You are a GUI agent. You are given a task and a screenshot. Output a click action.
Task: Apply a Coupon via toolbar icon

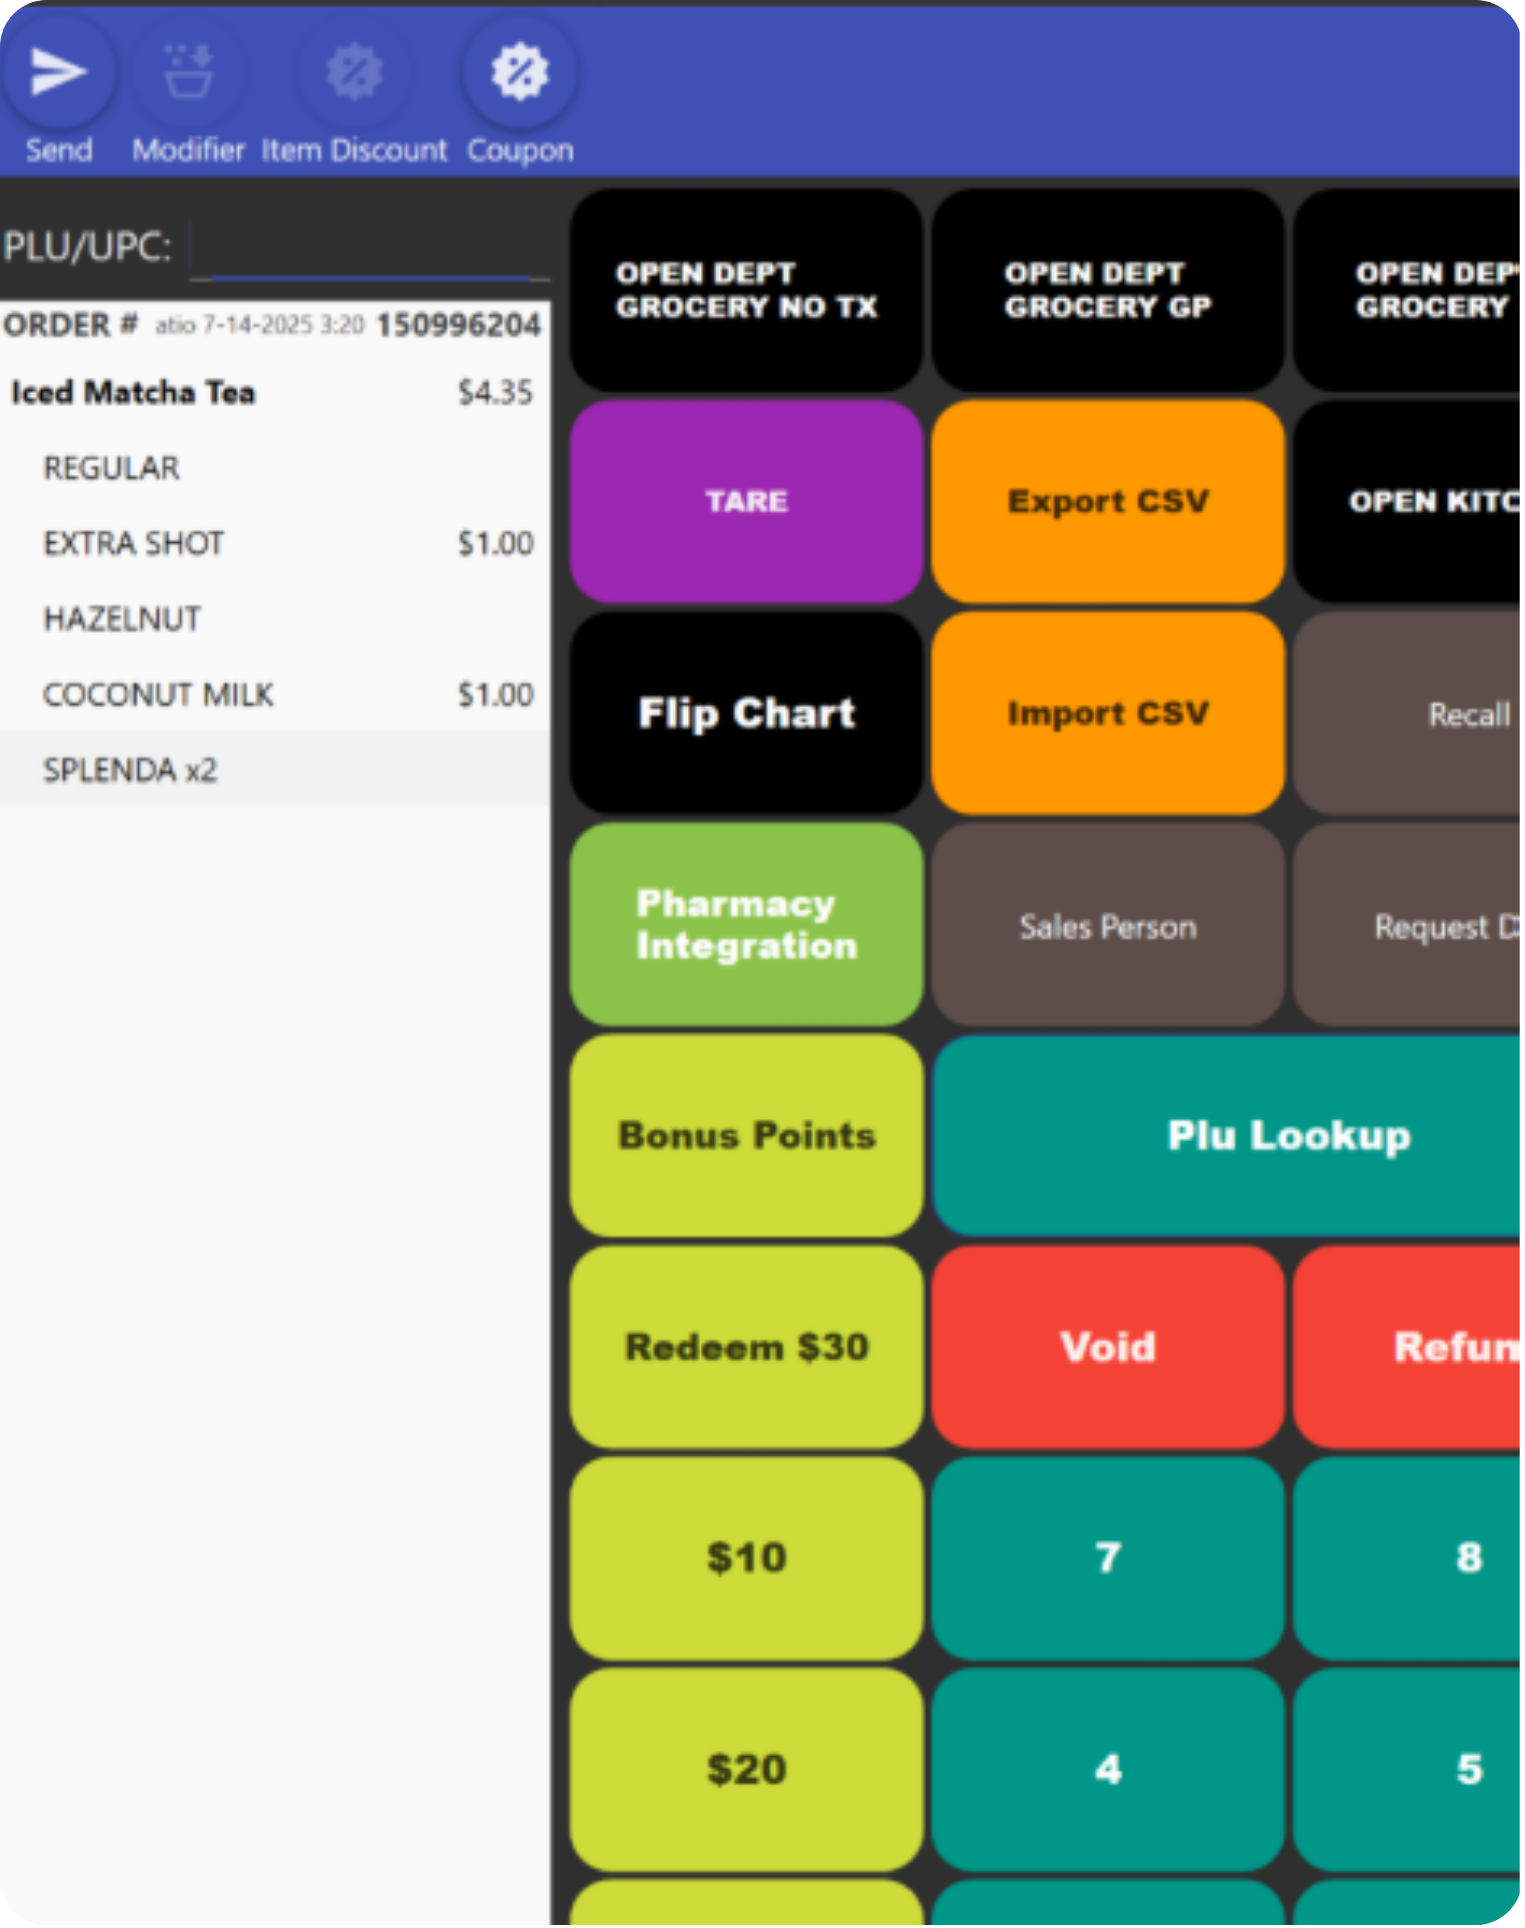pyautogui.click(x=519, y=73)
